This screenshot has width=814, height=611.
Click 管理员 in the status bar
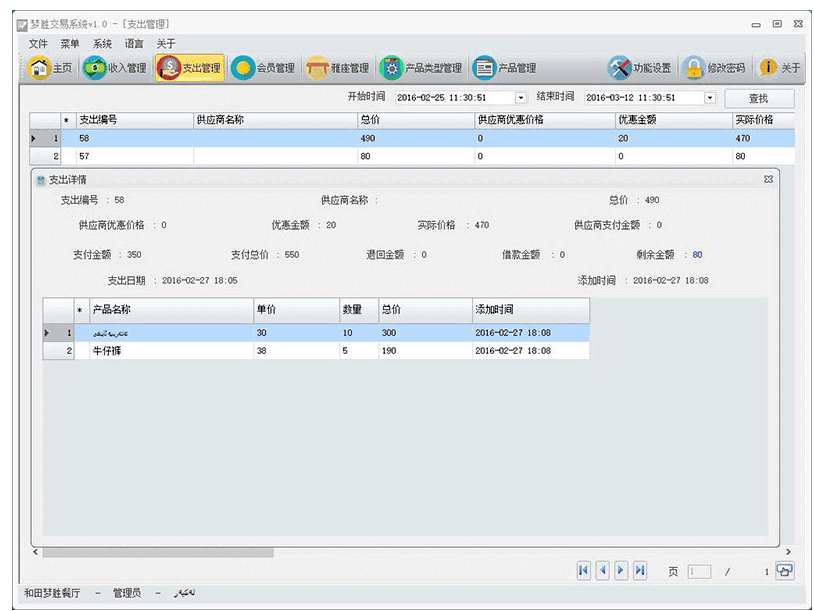click(127, 593)
